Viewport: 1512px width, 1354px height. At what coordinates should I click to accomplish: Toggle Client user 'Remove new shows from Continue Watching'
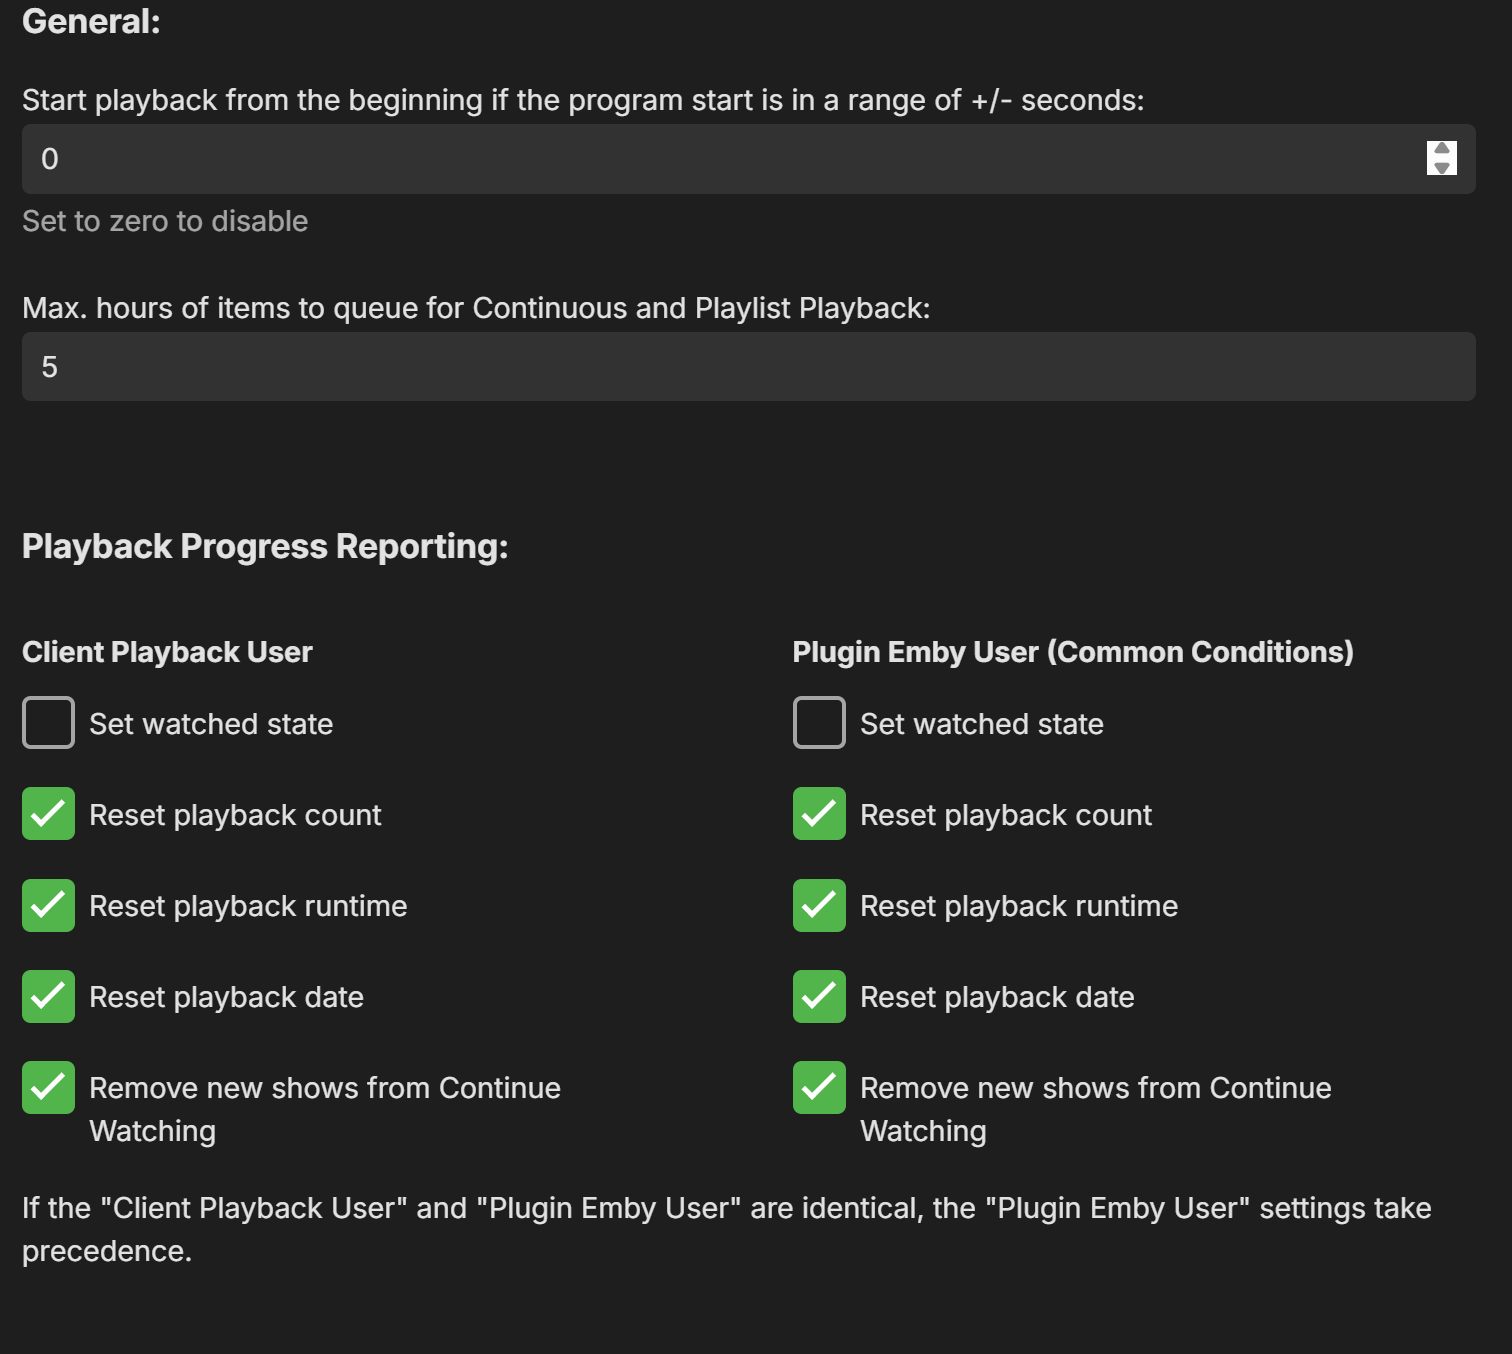(x=48, y=1087)
